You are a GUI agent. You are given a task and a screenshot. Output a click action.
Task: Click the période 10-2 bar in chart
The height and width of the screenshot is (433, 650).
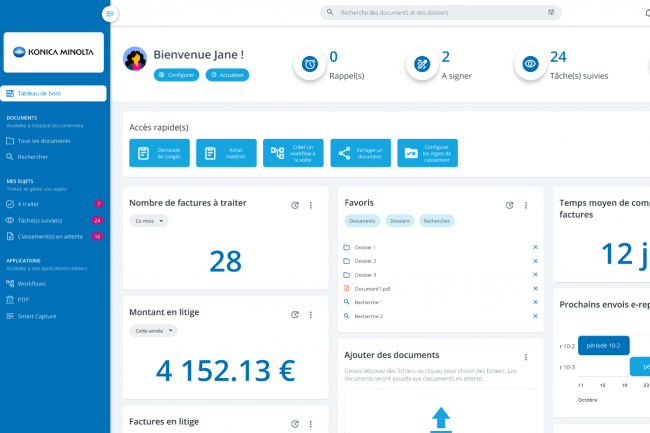pos(604,346)
